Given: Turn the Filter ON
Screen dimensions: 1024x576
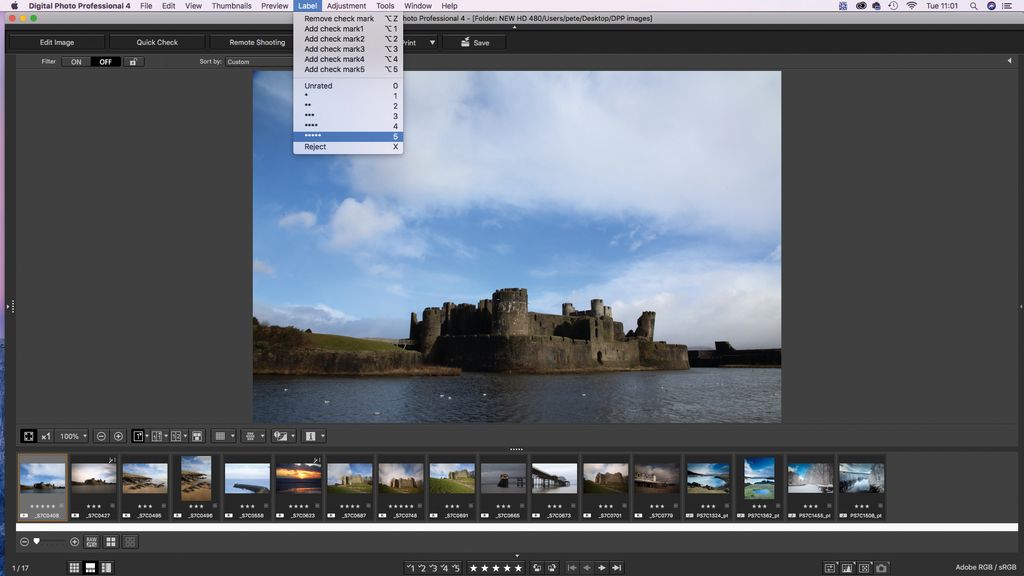Looking at the screenshot, I should (75, 61).
